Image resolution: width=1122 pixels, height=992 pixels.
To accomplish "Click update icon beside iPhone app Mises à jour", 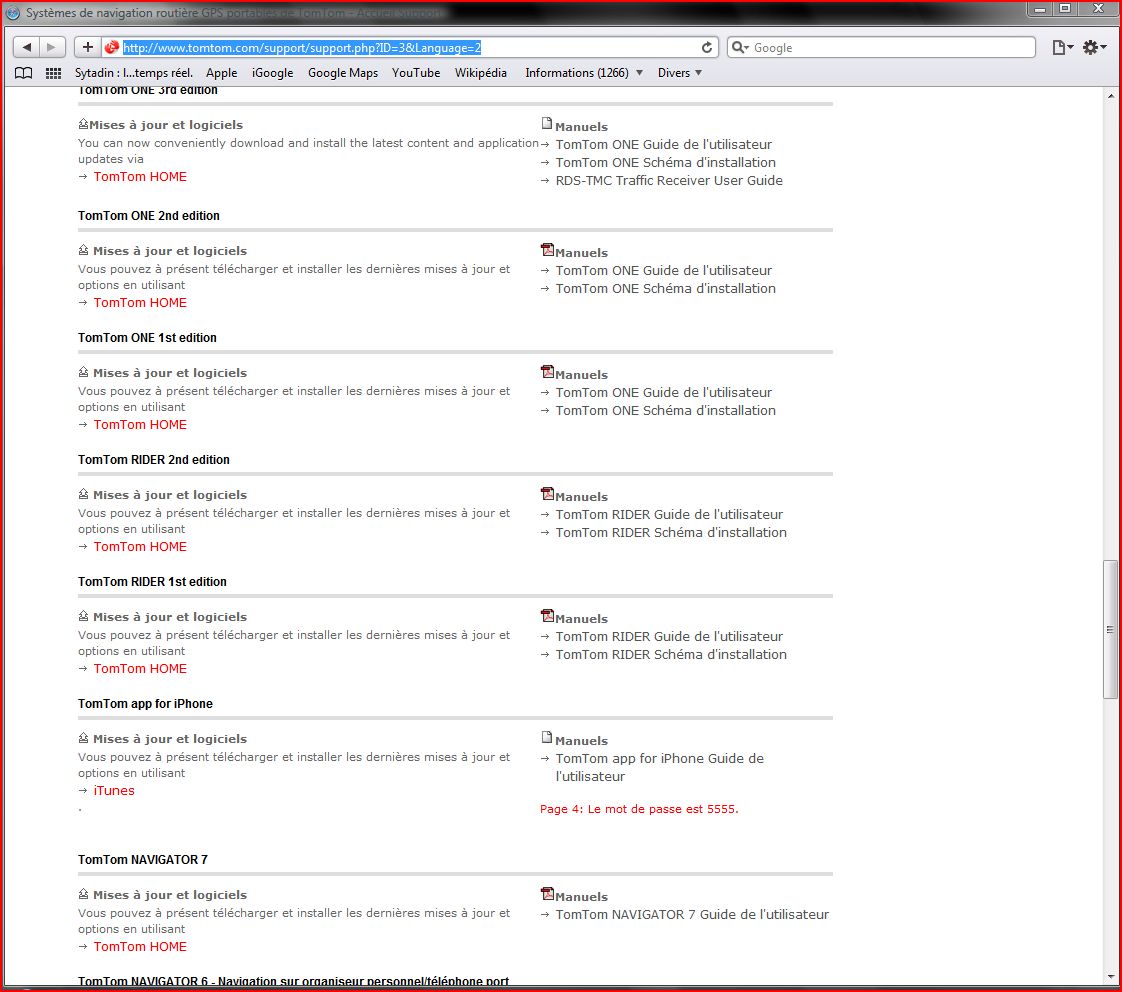I will tap(84, 738).
